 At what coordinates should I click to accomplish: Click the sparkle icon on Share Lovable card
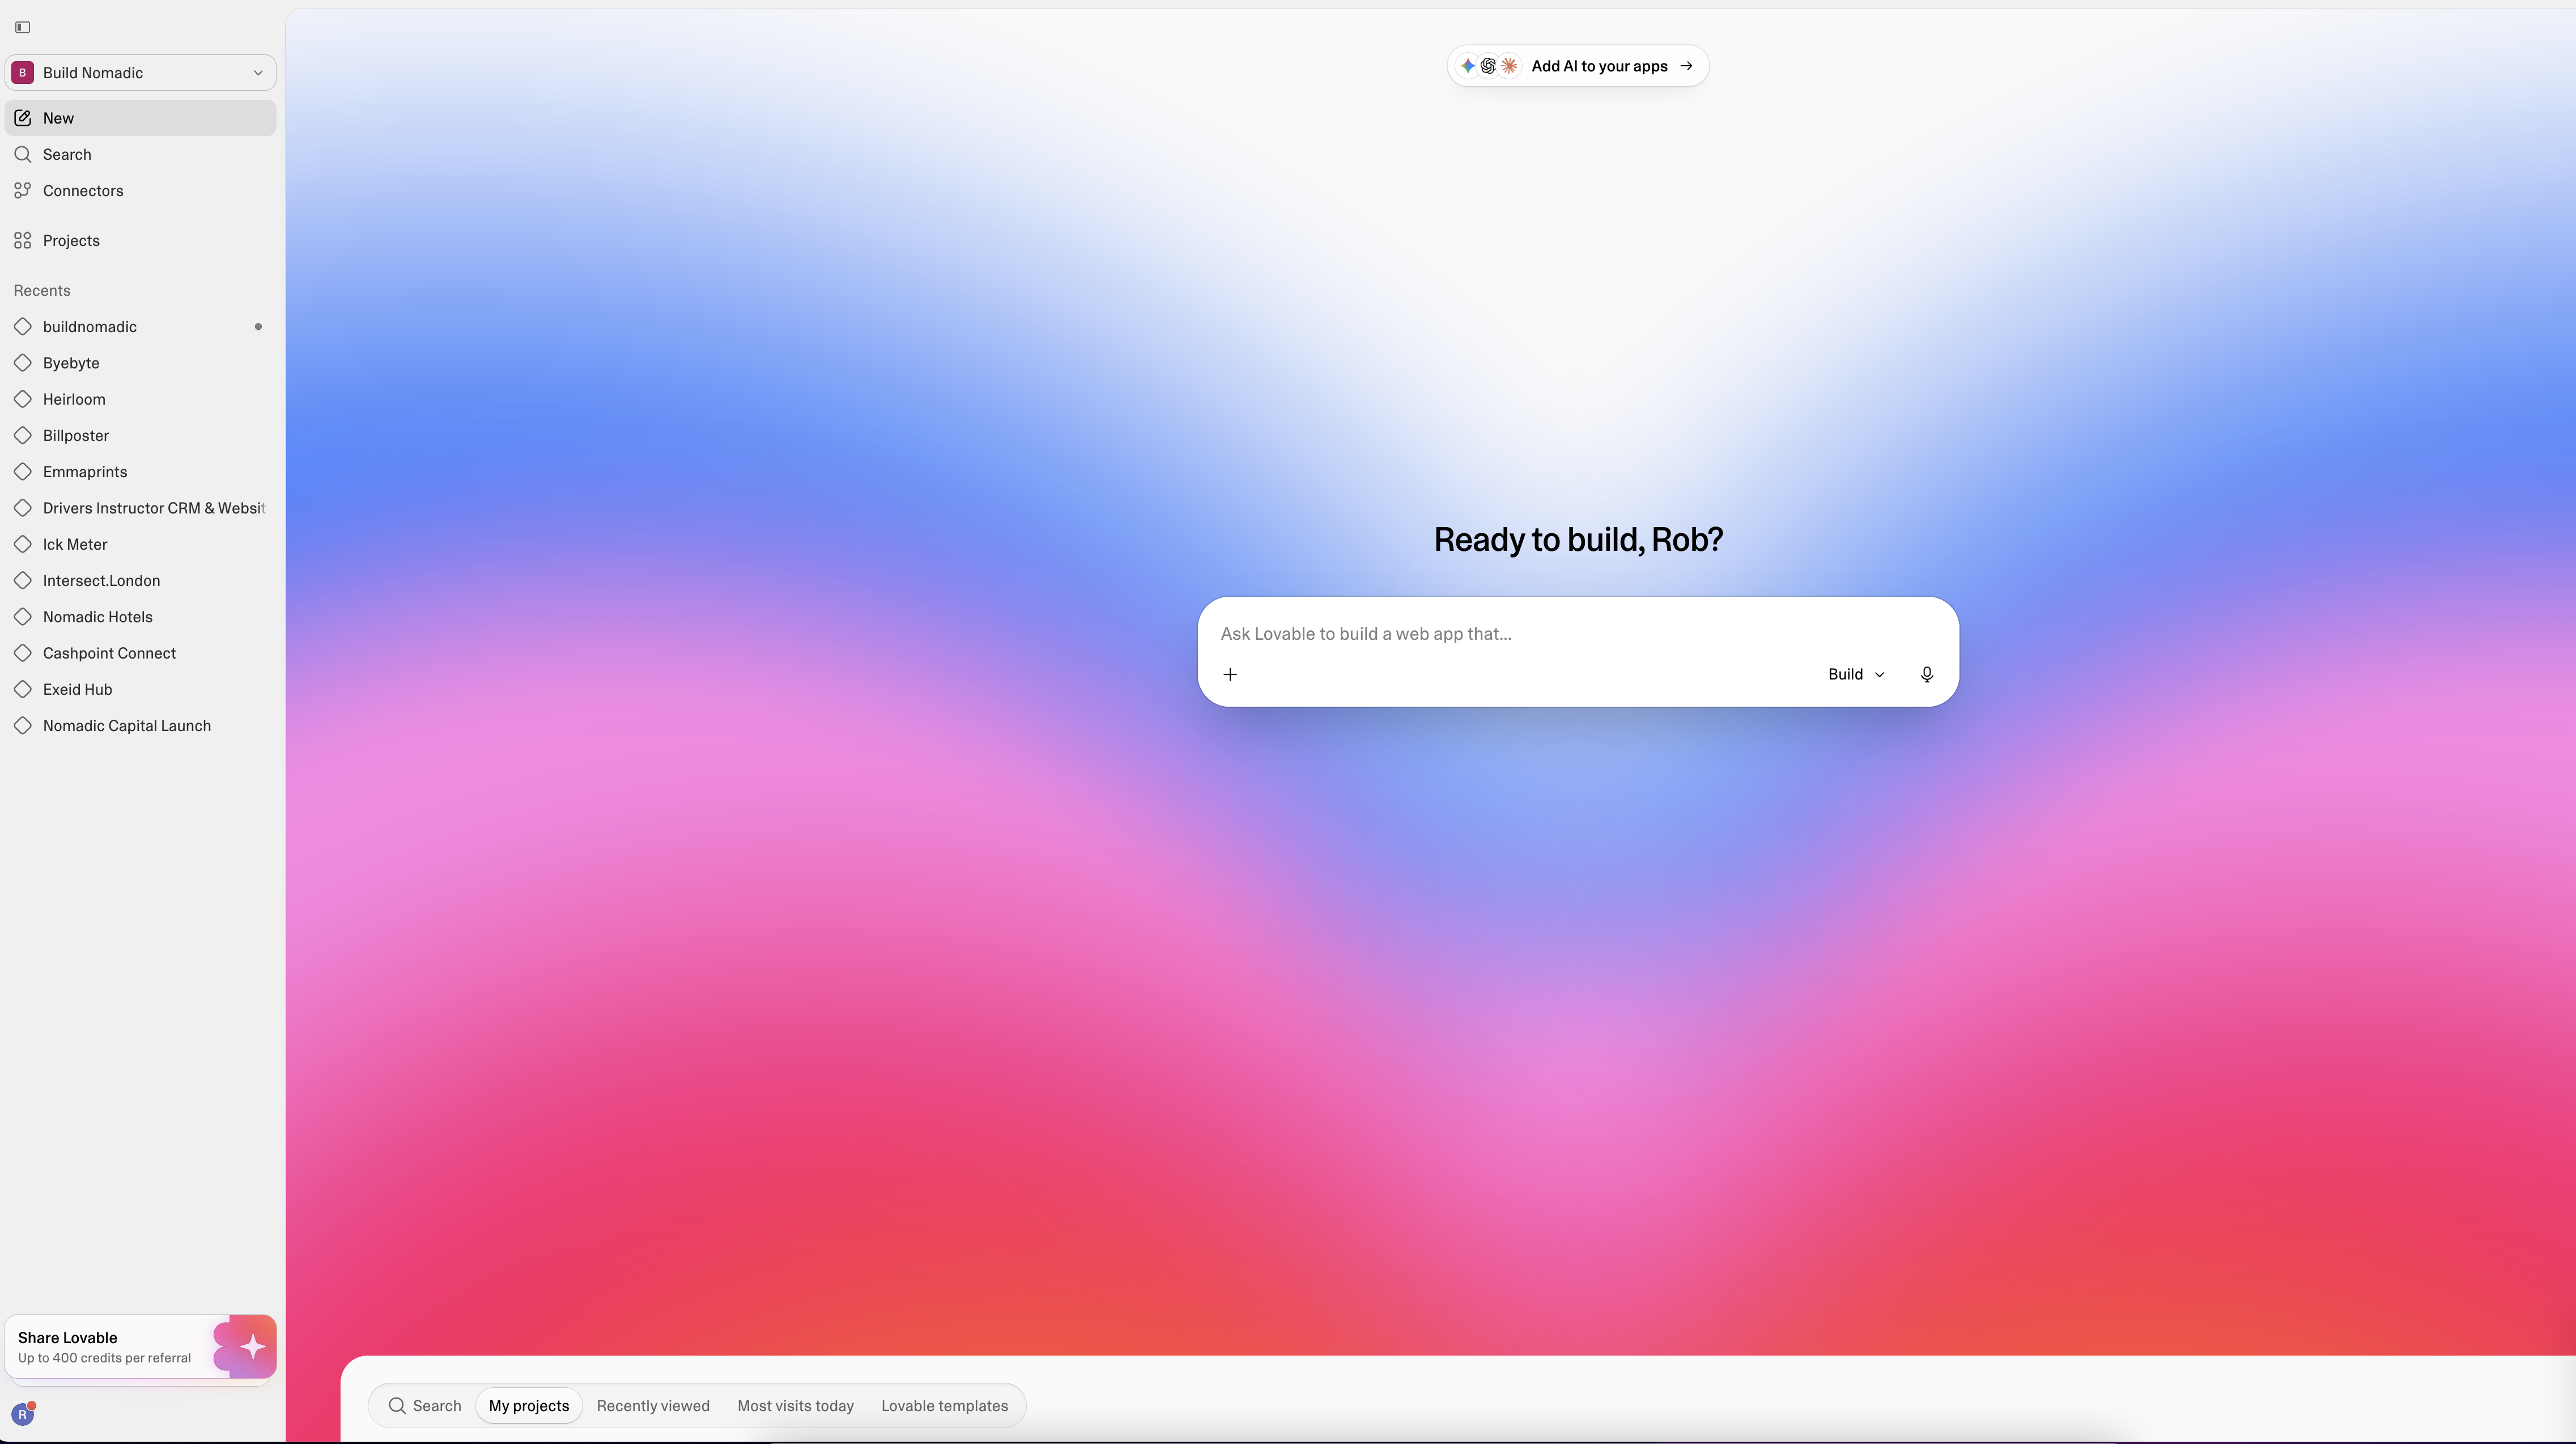pyautogui.click(x=252, y=1347)
